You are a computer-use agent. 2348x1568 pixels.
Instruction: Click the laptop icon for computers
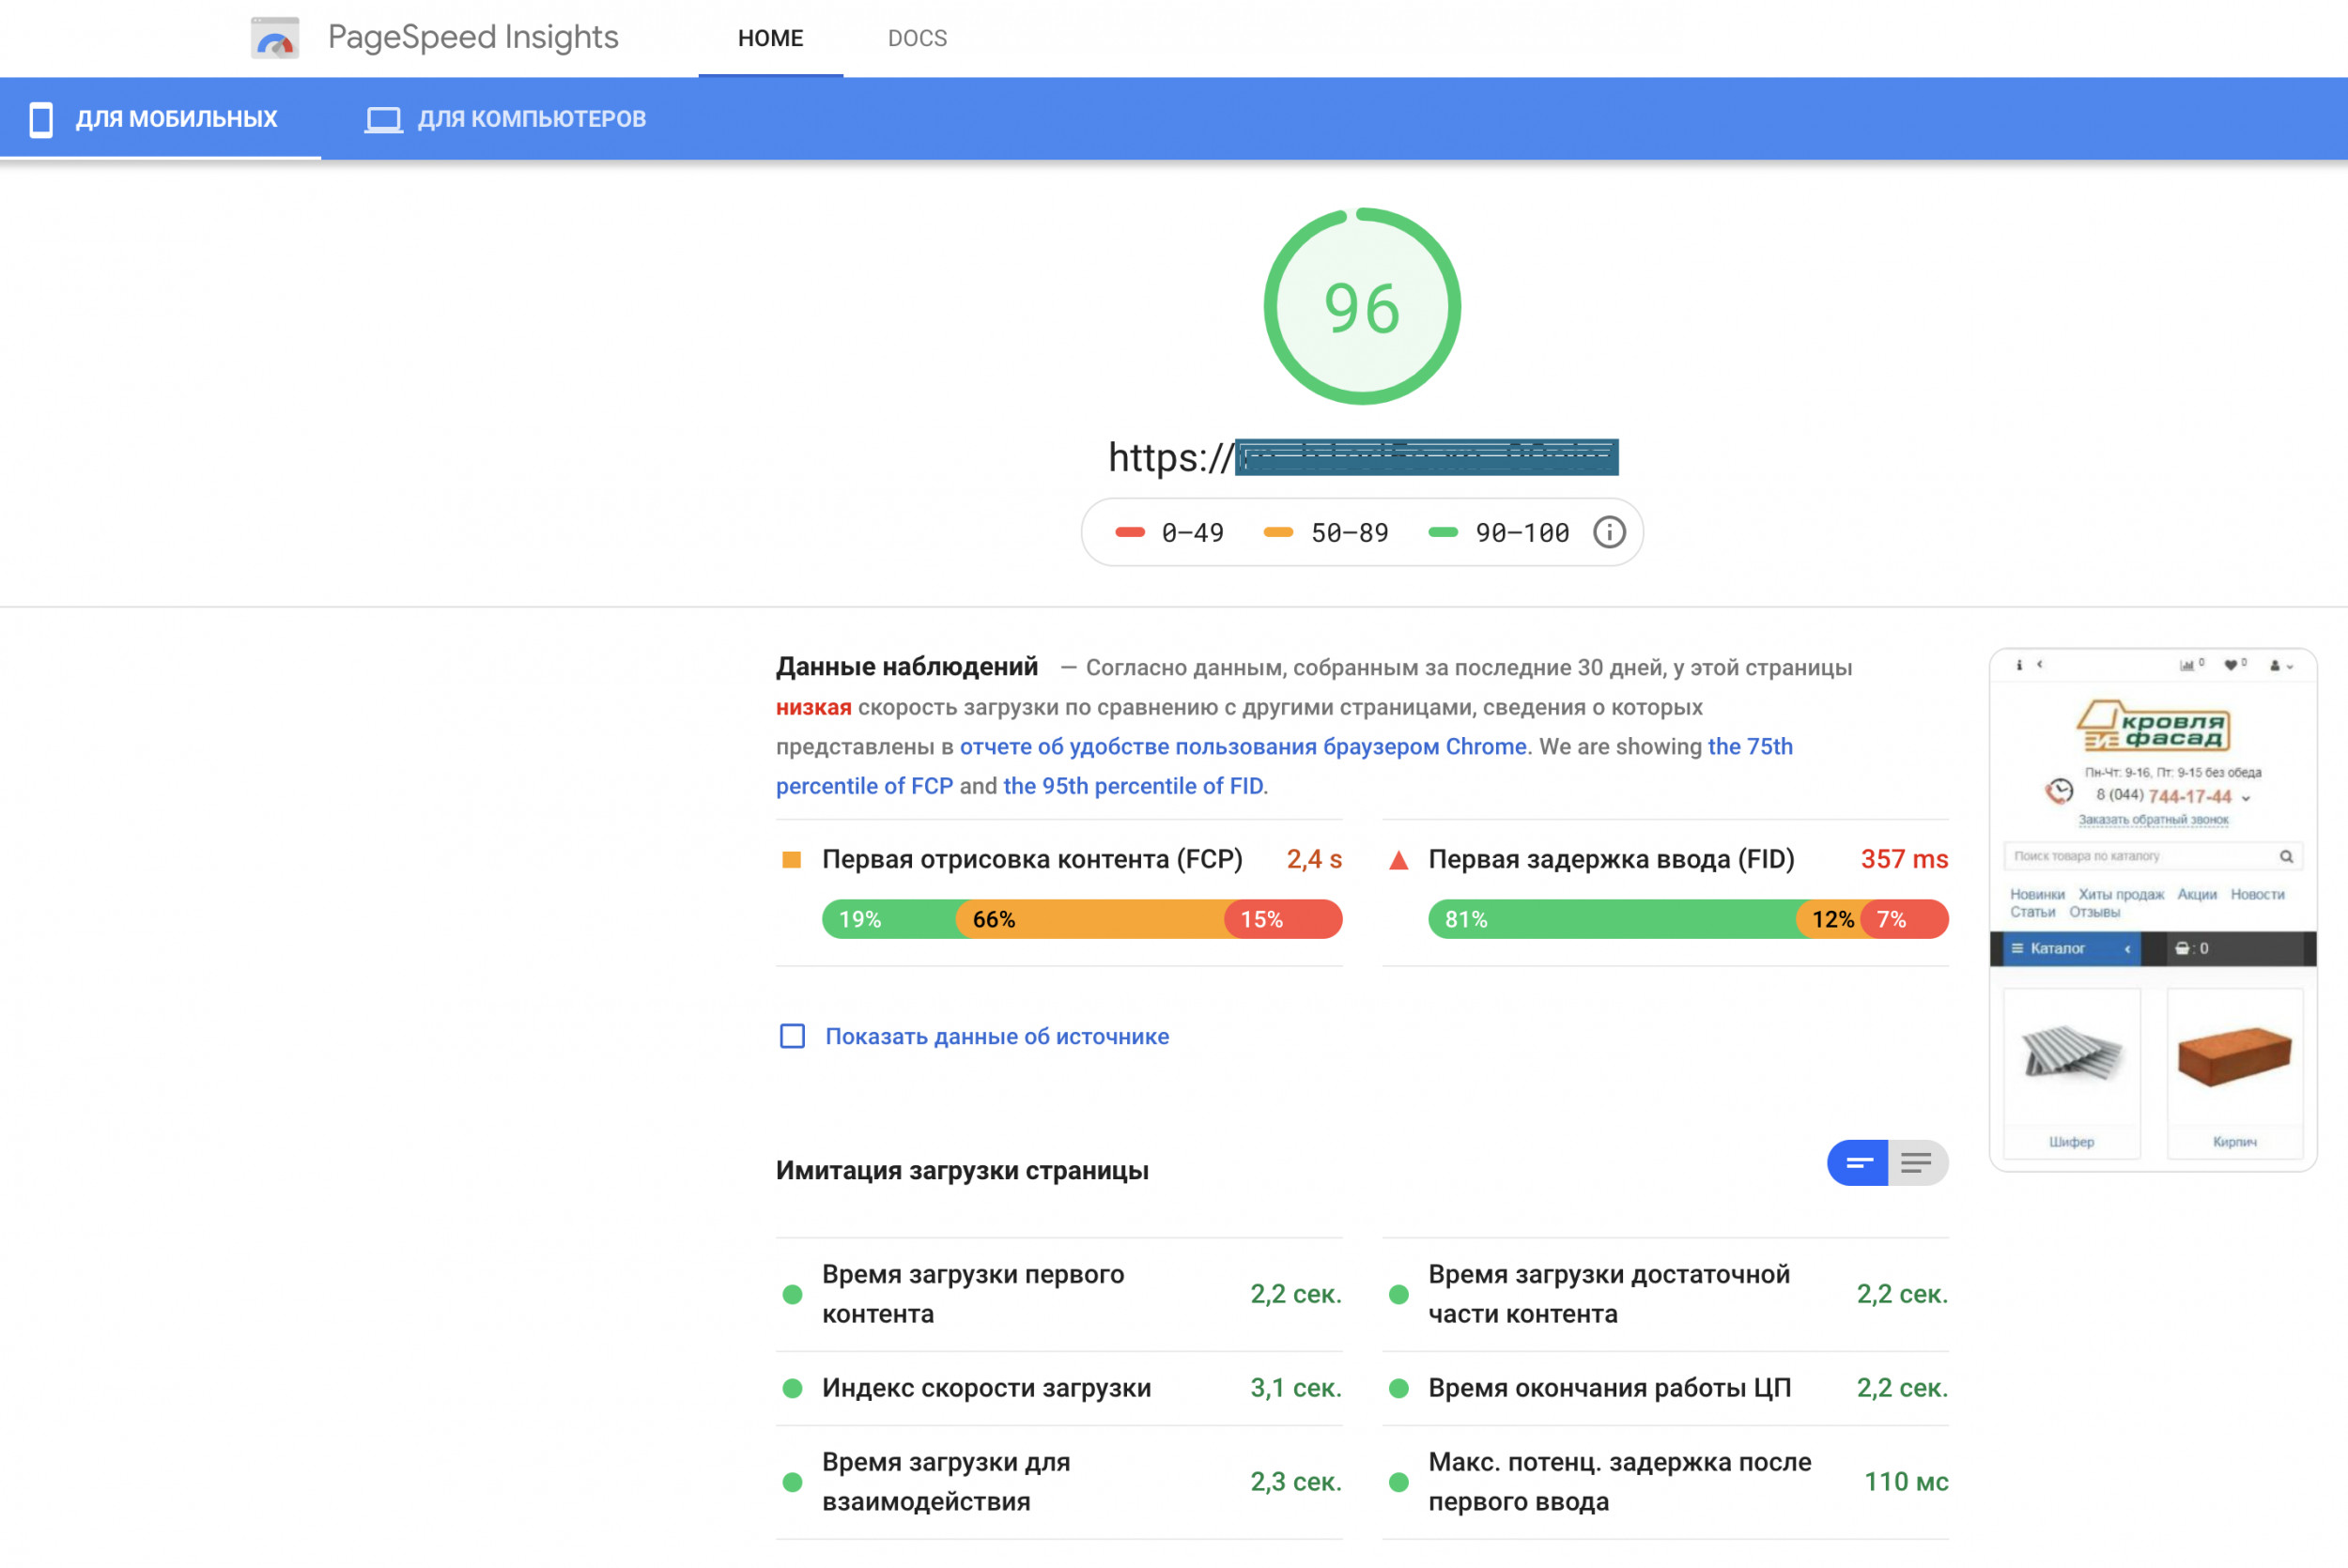[383, 119]
